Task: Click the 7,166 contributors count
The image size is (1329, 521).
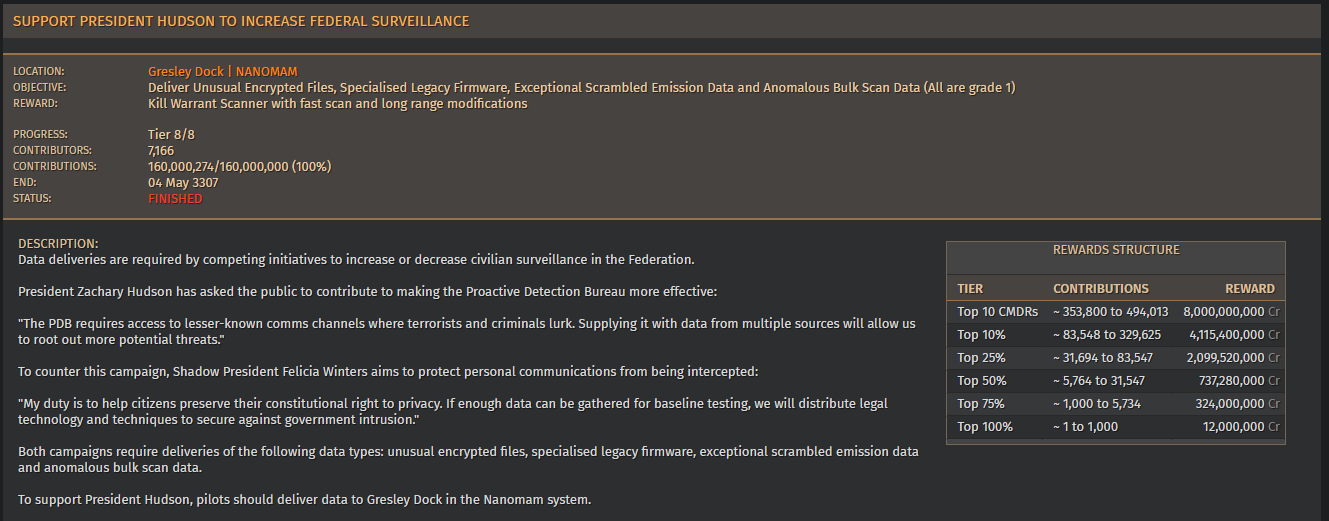Action: click(x=161, y=151)
